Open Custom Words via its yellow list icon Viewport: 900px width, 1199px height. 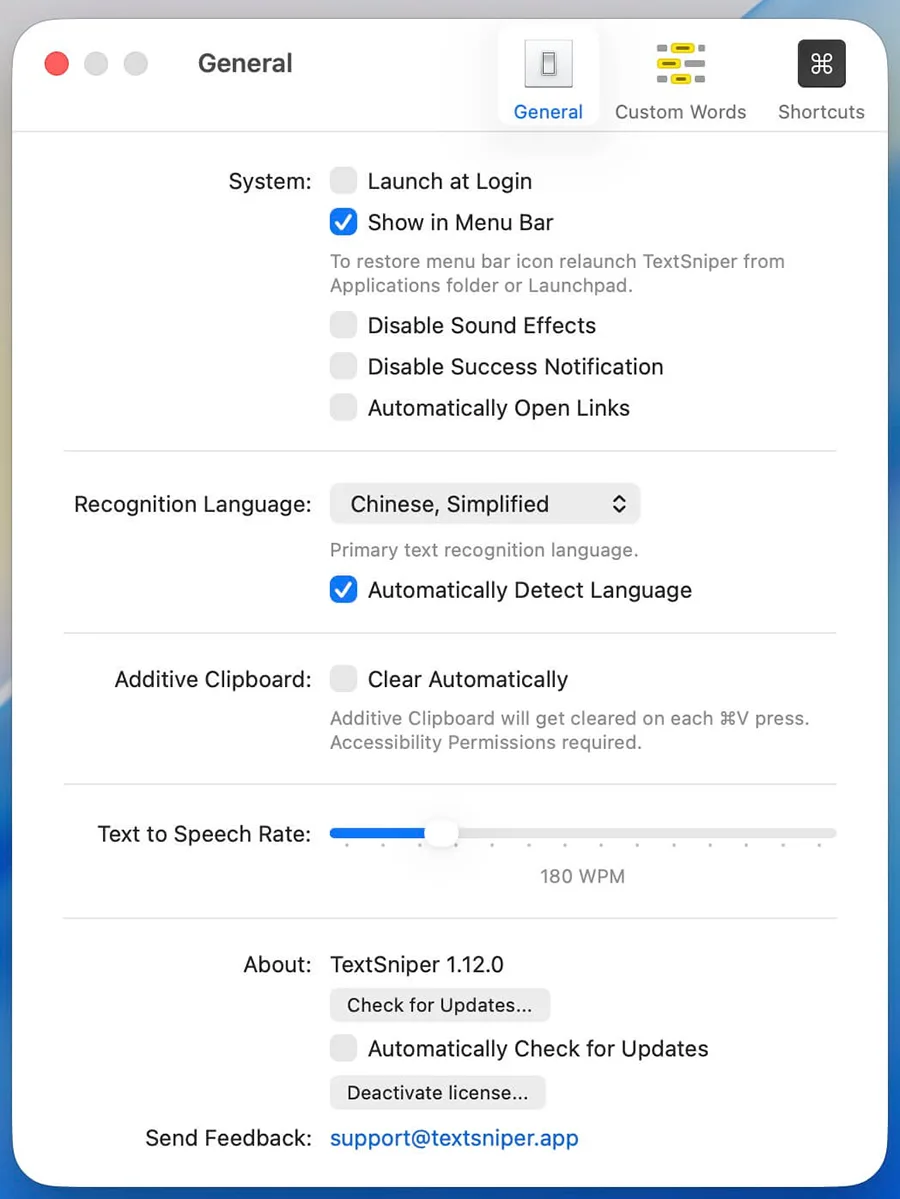(680, 64)
